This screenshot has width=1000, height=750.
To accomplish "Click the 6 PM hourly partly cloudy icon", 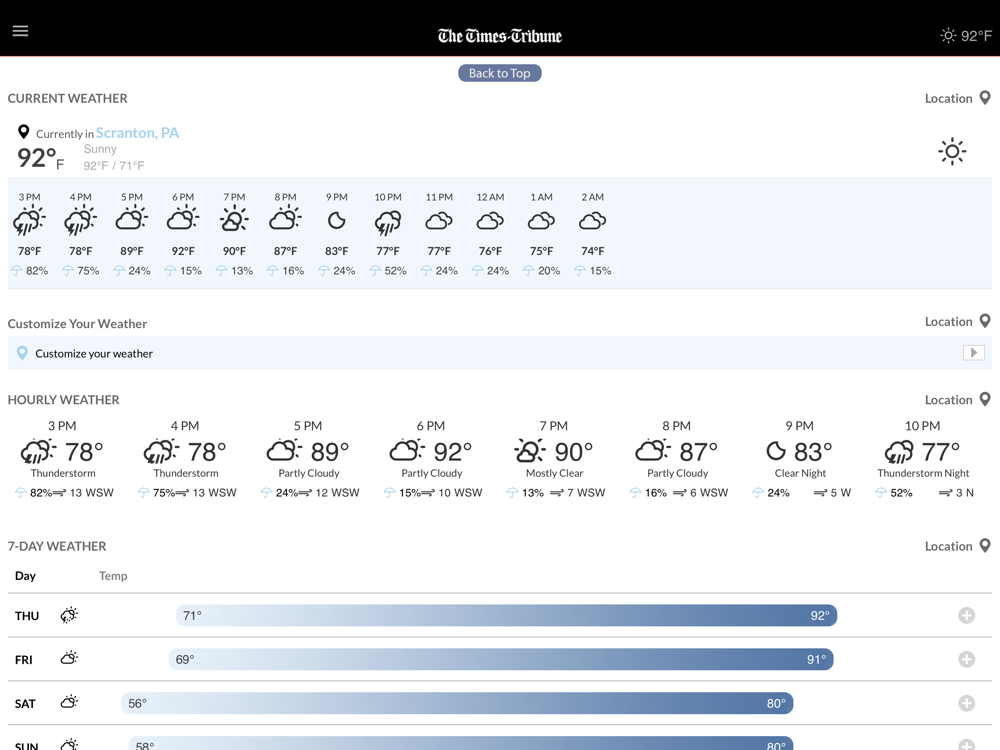I will [x=408, y=450].
